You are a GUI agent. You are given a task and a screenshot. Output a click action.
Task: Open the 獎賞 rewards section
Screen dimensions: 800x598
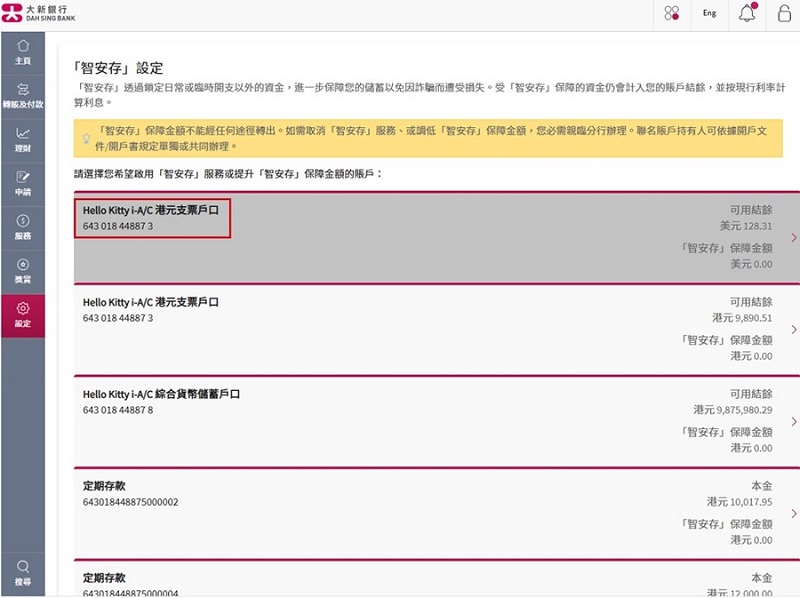click(22, 271)
